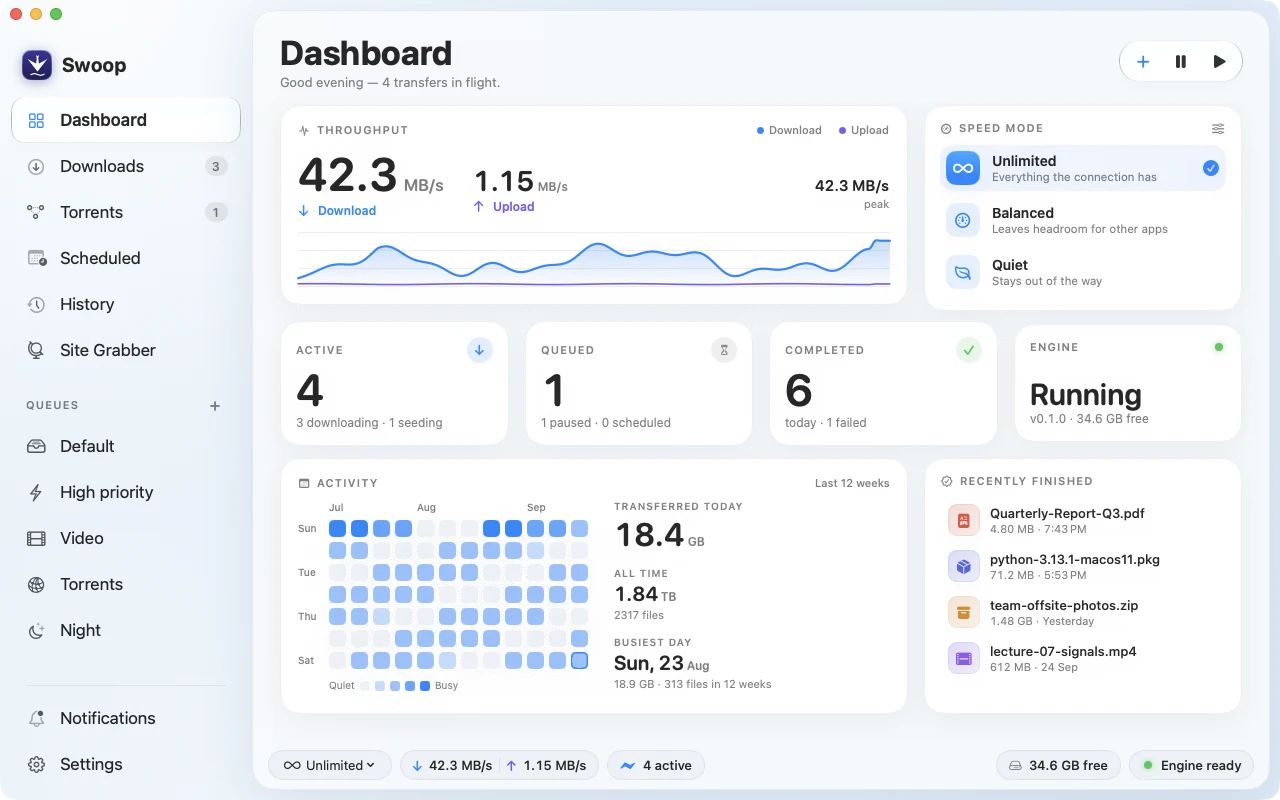
Task: Click the status bar transfer speed readout
Action: [500, 766]
